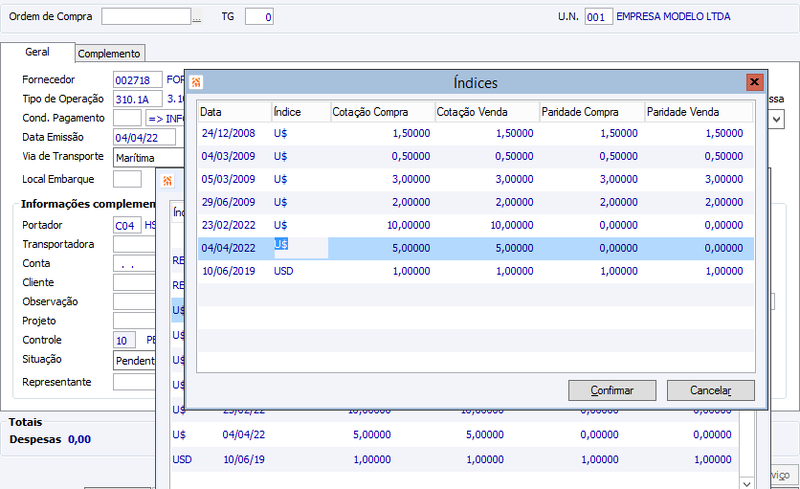Close the Índices dialog
The image size is (800, 489).
[754, 82]
